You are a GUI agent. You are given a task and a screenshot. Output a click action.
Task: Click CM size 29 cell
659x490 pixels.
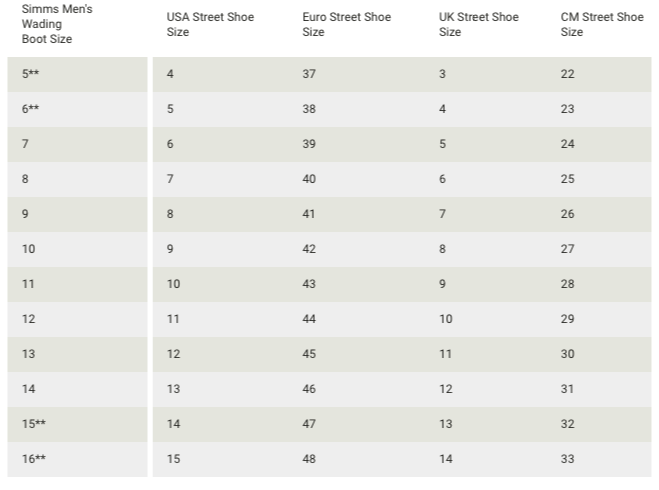tap(568, 319)
